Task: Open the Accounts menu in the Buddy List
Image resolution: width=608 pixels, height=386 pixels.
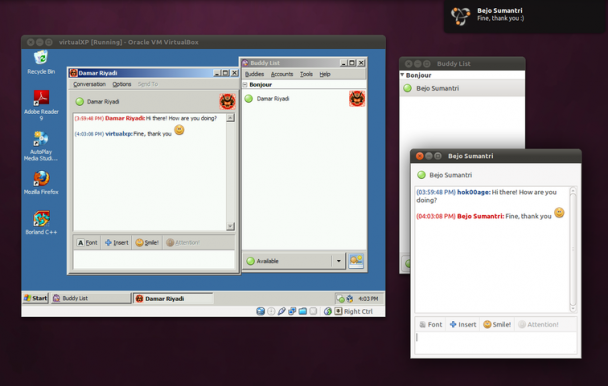Action: click(x=282, y=74)
